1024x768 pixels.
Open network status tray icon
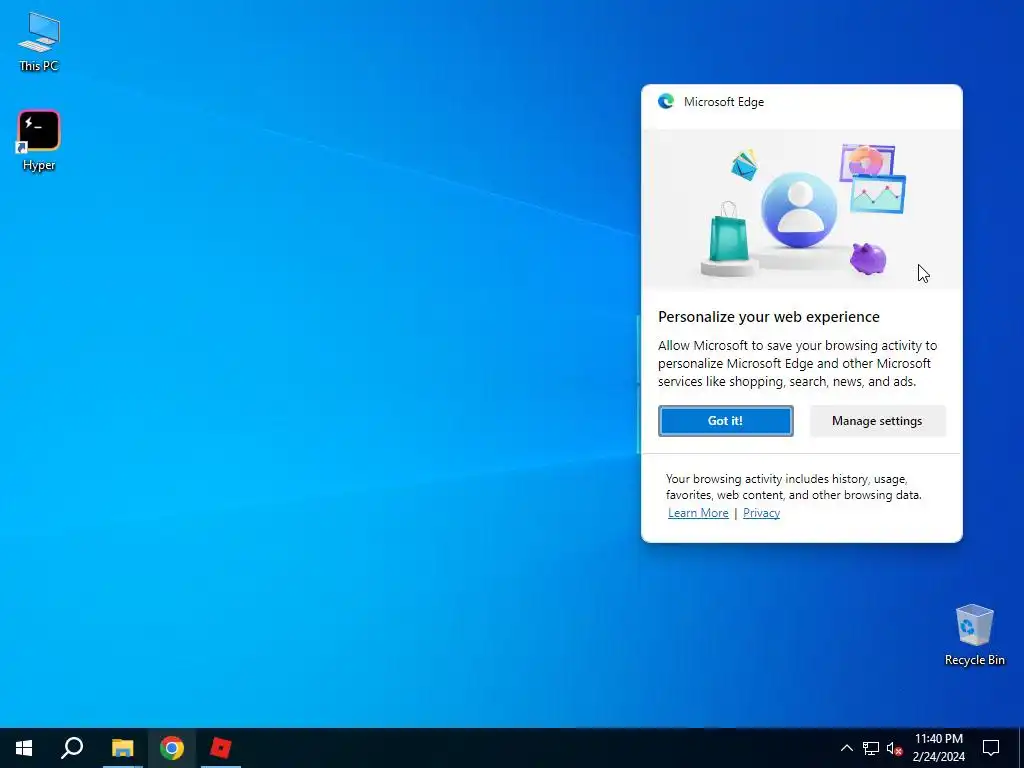pyautogui.click(x=871, y=748)
